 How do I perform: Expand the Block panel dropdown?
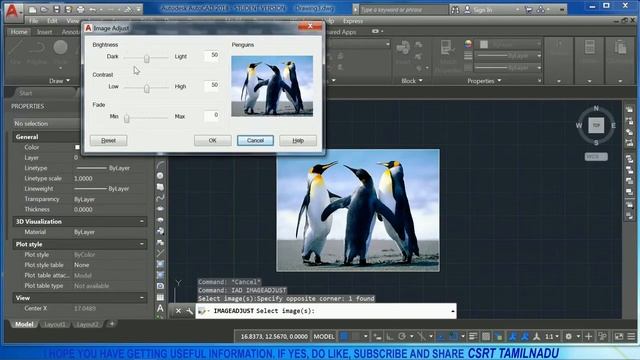(x=412, y=81)
